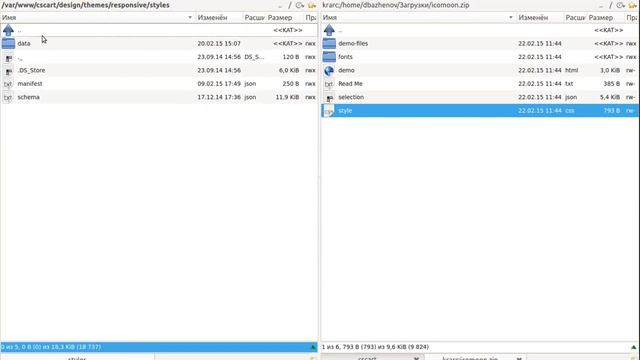This screenshot has height=360, width=640.
Task: Click the manifest file txt icon
Action: pyautogui.click(x=8, y=84)
